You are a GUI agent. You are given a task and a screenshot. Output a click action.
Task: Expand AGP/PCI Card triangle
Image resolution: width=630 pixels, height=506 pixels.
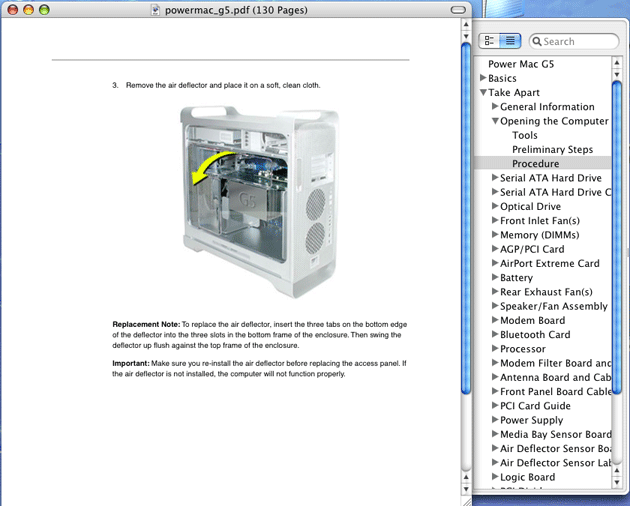[x=495, y=248]
